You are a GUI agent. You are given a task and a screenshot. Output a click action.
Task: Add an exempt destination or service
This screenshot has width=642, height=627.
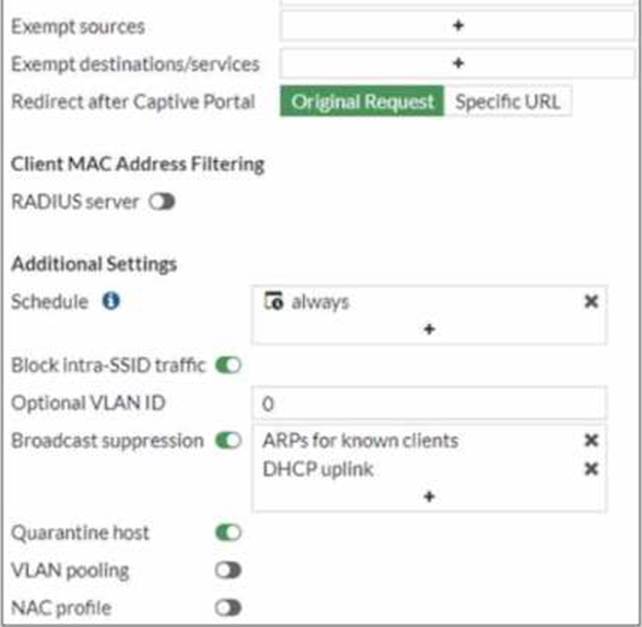(x=458, y=63)
